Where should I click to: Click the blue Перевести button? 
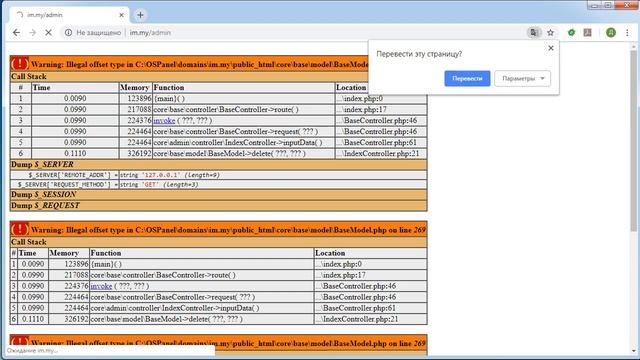click(x=467, y=78)
